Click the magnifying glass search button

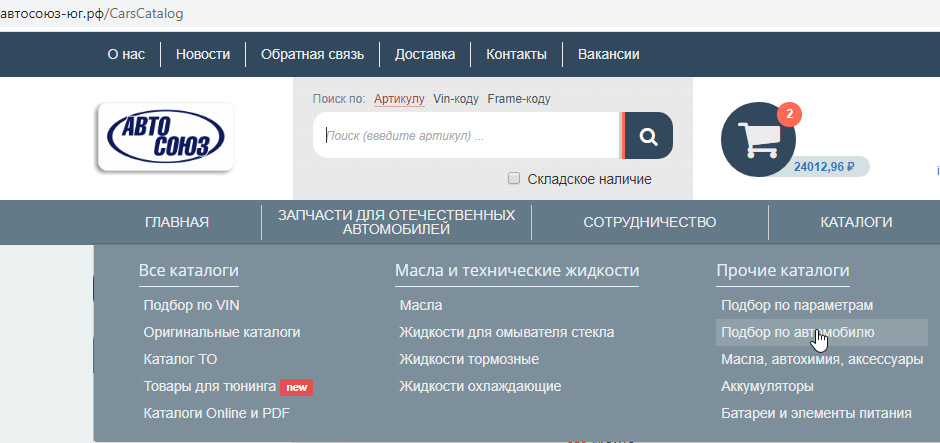(x=648, y=136)
